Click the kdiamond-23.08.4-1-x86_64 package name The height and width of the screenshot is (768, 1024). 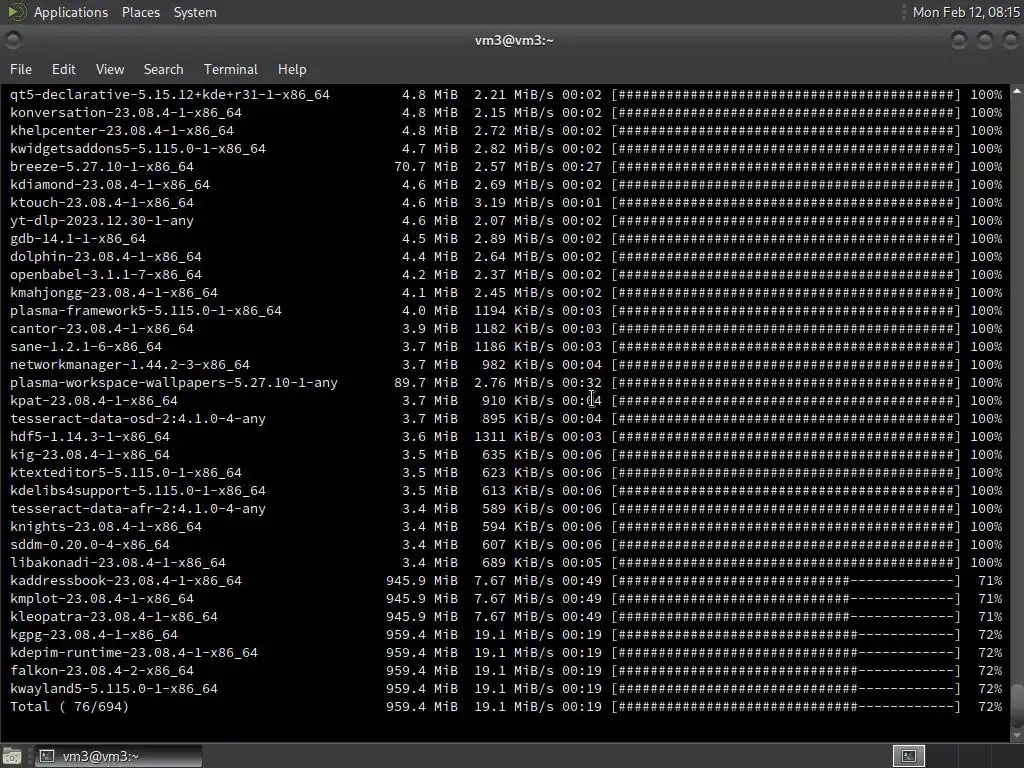click(x=110, y=184)
